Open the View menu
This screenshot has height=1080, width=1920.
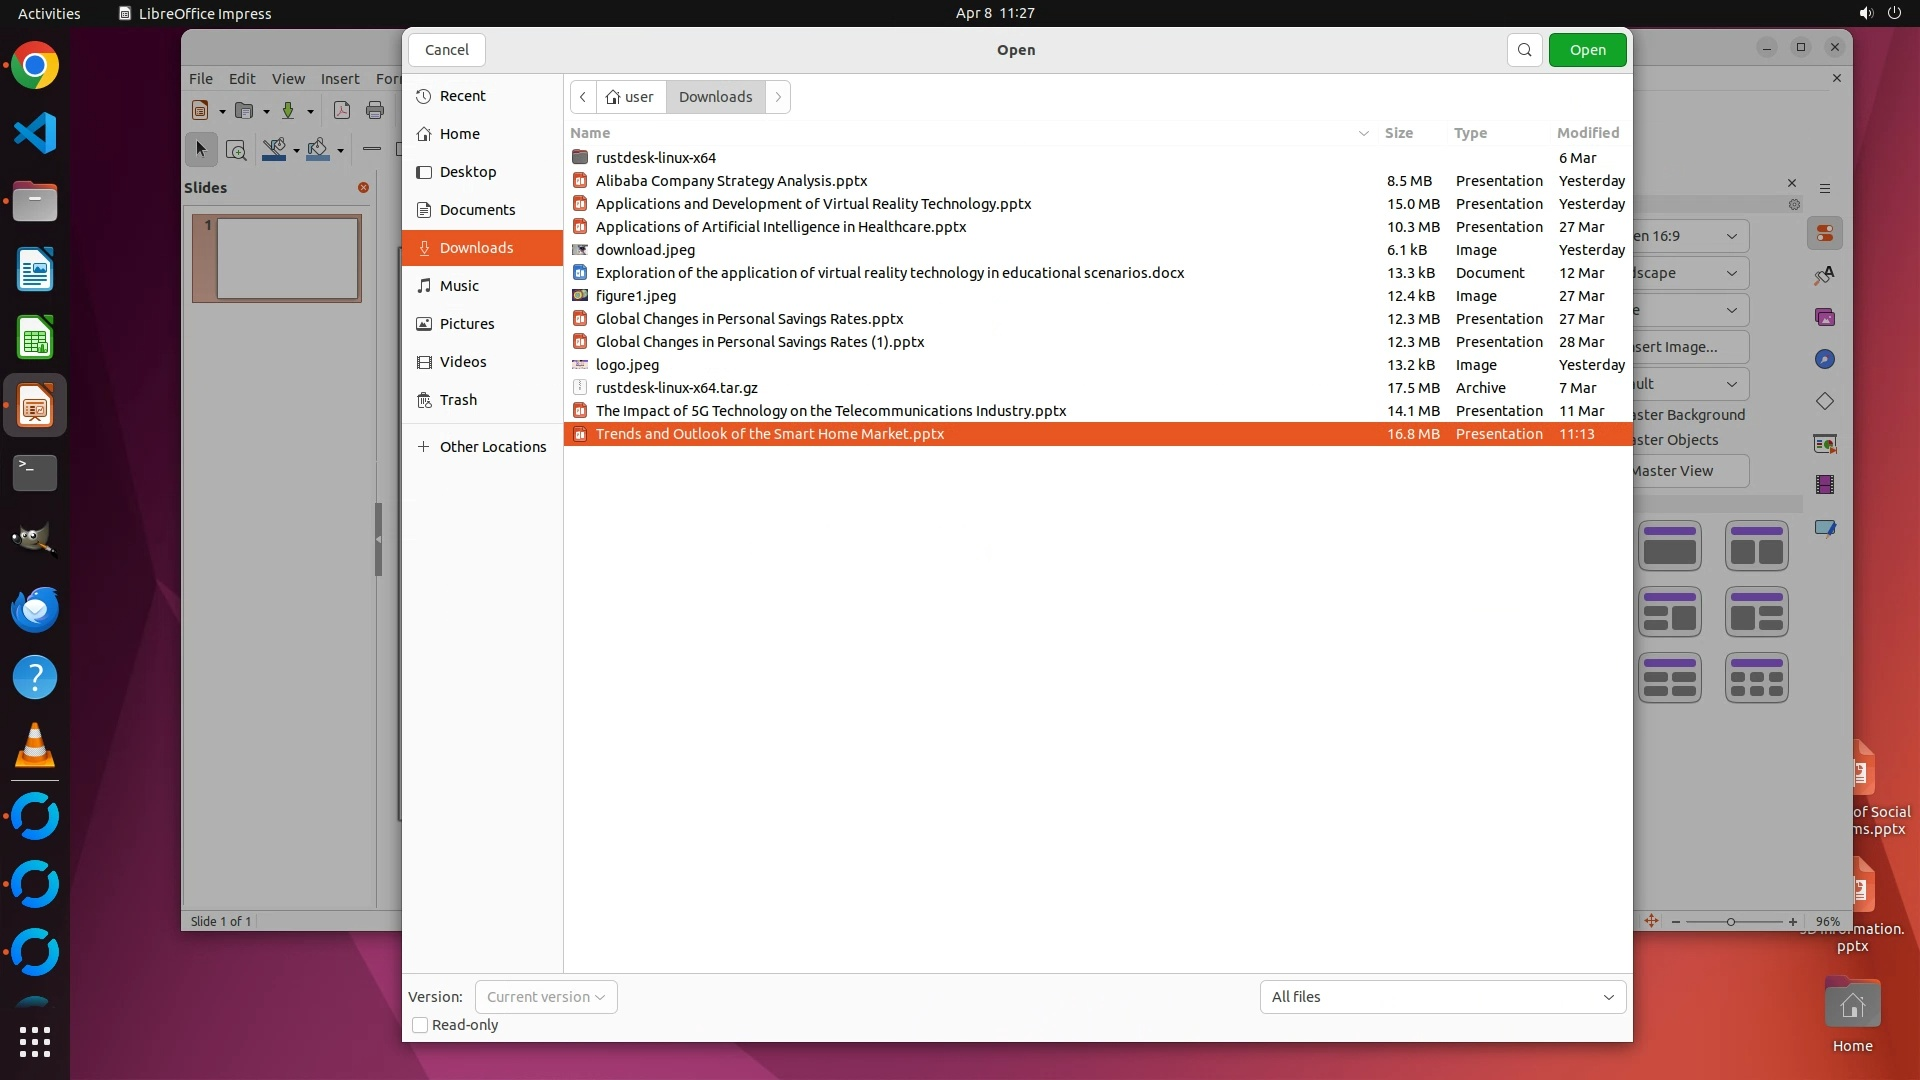pyautogui.click(x=288, y=79)
